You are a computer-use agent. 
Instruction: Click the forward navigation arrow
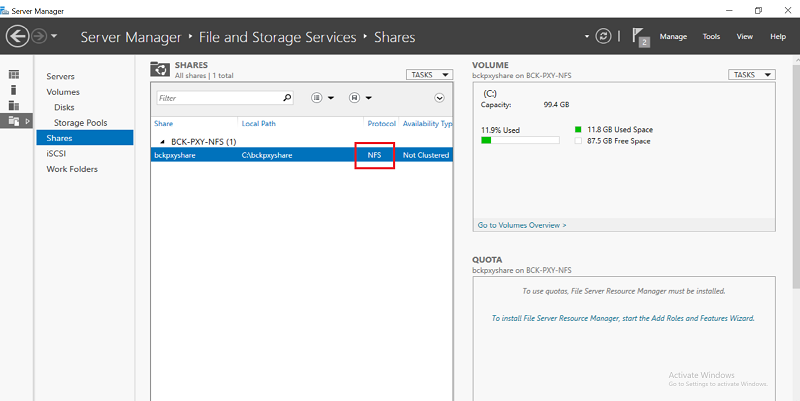(39, 36)
